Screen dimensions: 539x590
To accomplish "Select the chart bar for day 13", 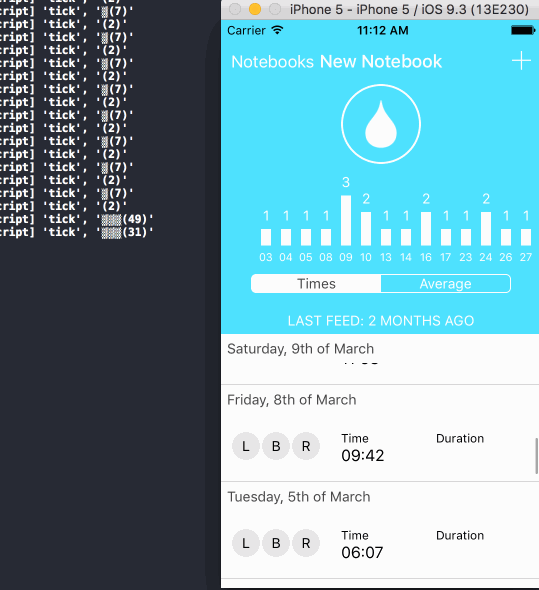I will click(x=386, y=237).
